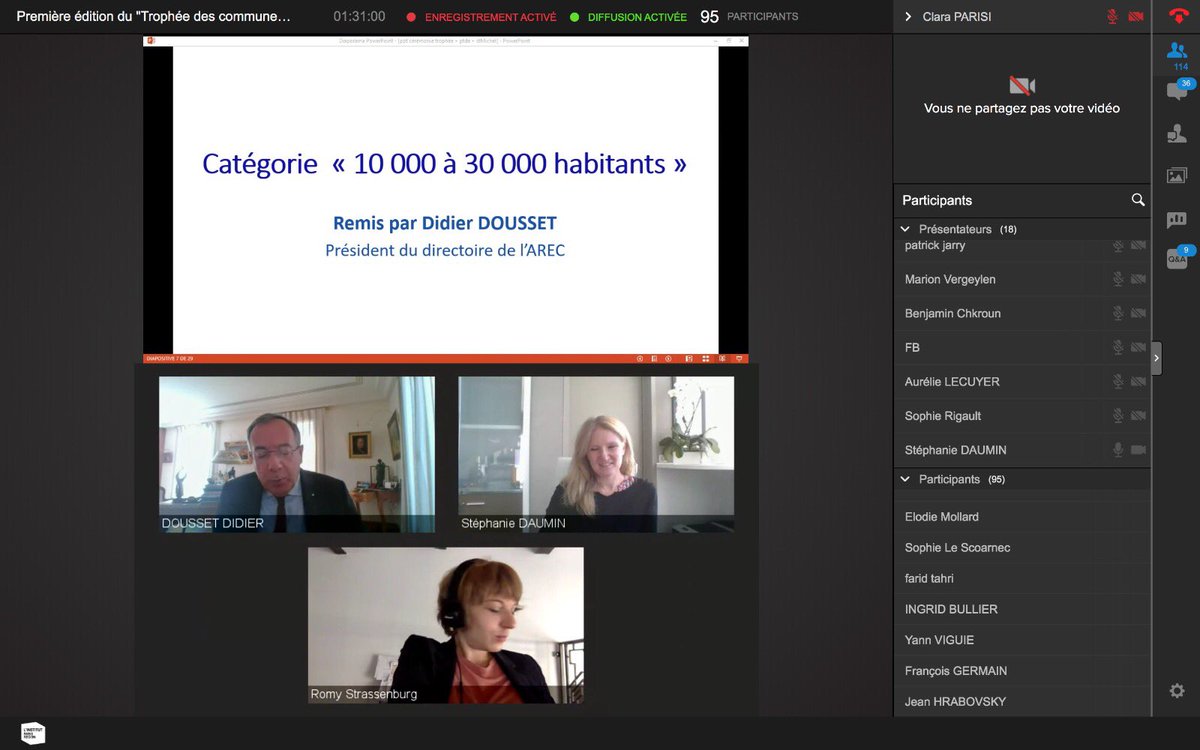Select the Romy Strassenburg video tile
The height and width of the screenshot is (750, 1200).
(446, 625)
